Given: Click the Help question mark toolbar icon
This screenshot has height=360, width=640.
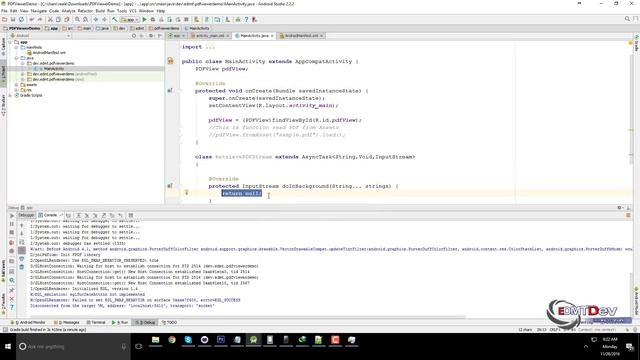Looking at the screenshot, I should point(246,20).
